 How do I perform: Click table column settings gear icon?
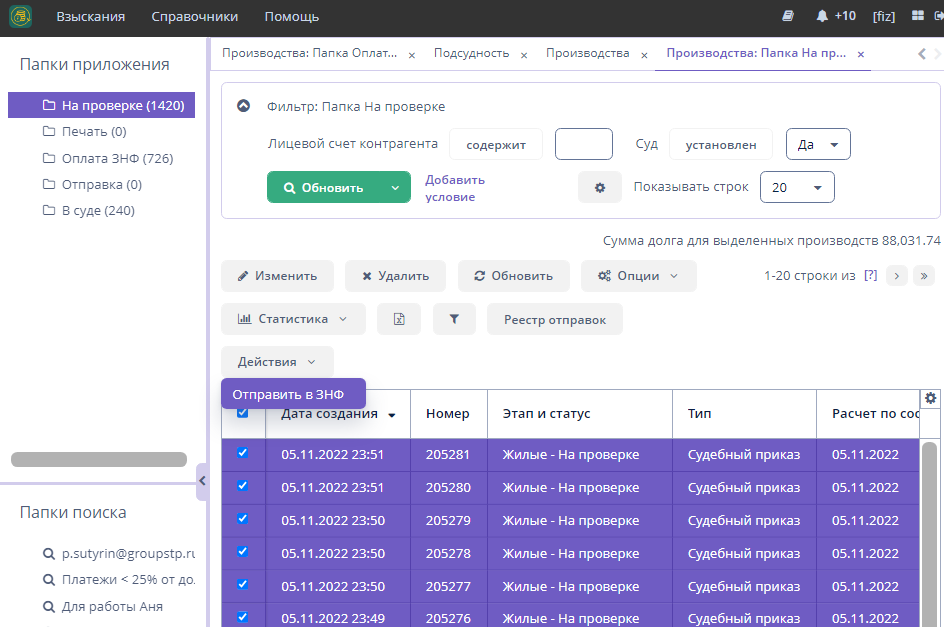click(x=931, y=398)
